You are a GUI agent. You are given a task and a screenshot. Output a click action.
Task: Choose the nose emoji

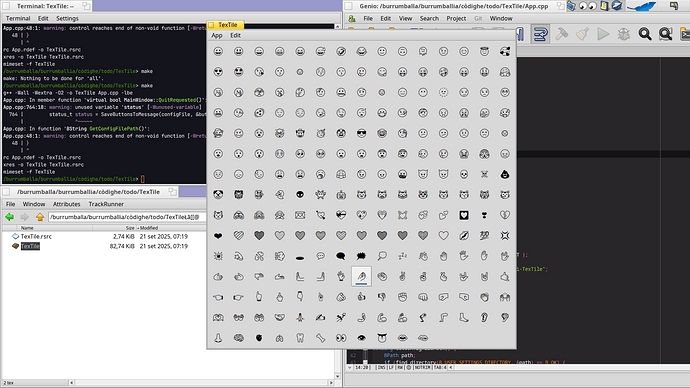point(218,338)
